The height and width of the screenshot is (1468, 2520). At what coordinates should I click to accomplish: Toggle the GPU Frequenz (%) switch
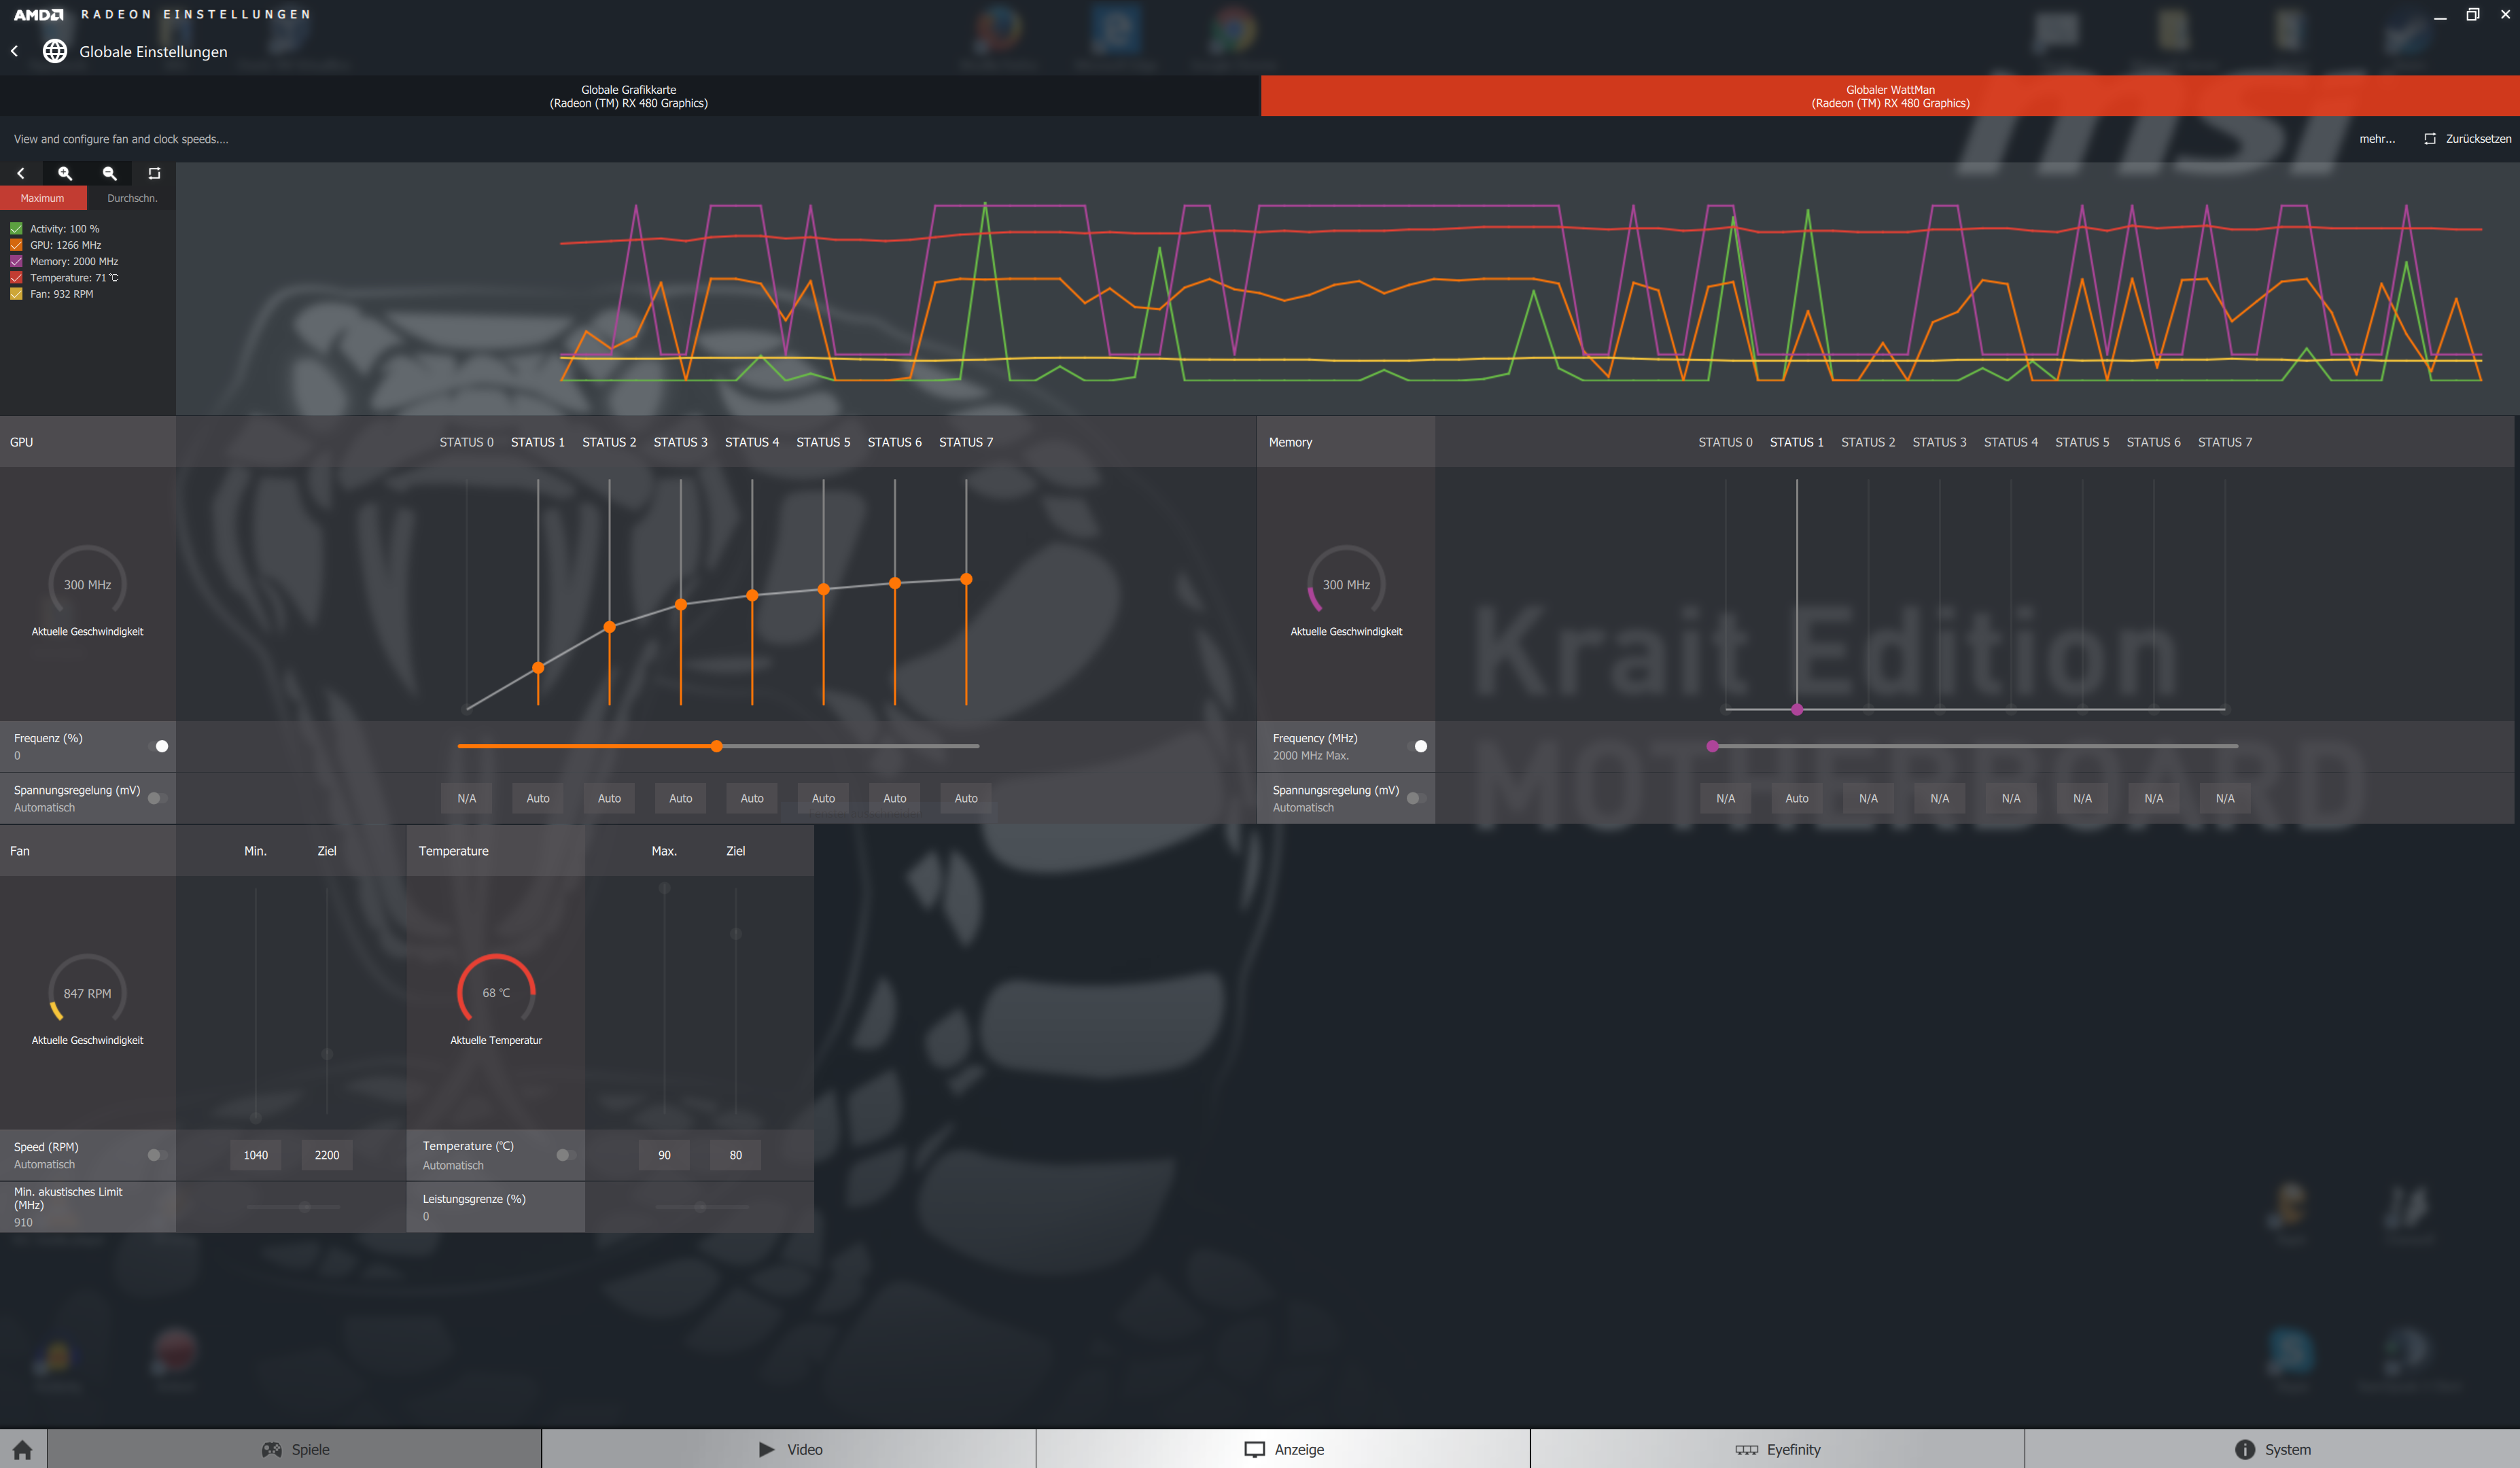point(157,746)
